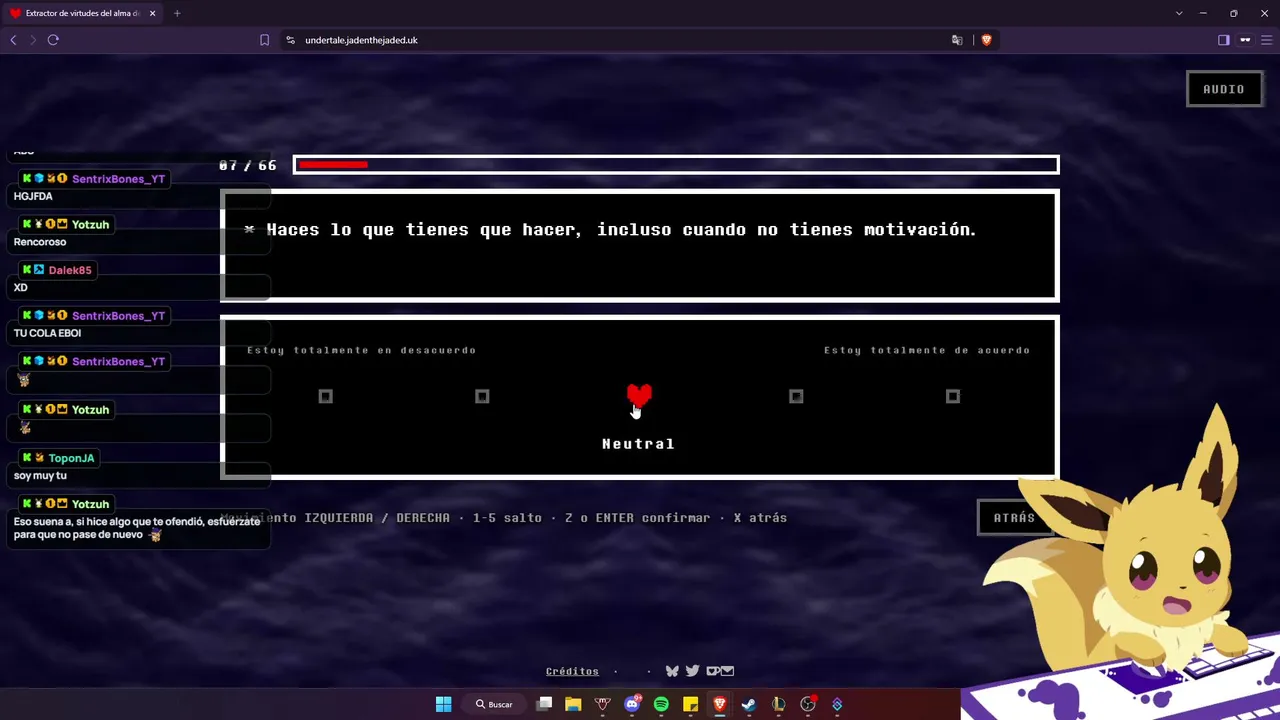Screen dimensions: 1280x720
Task: Open Task View on the taskbar
Action: coord(544,704)
